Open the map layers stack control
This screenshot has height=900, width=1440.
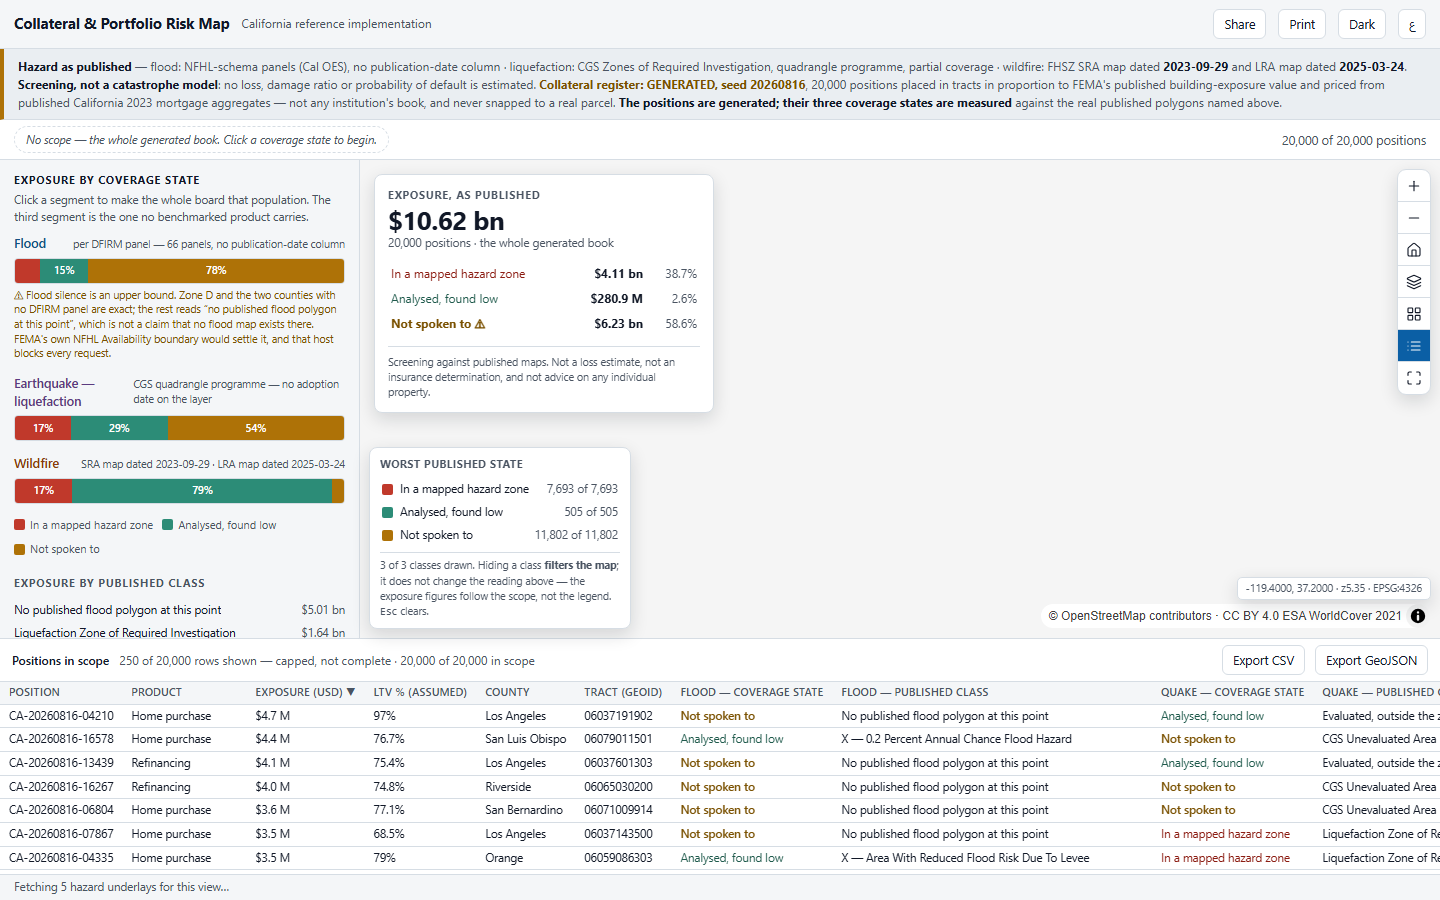coord(1413,282)
